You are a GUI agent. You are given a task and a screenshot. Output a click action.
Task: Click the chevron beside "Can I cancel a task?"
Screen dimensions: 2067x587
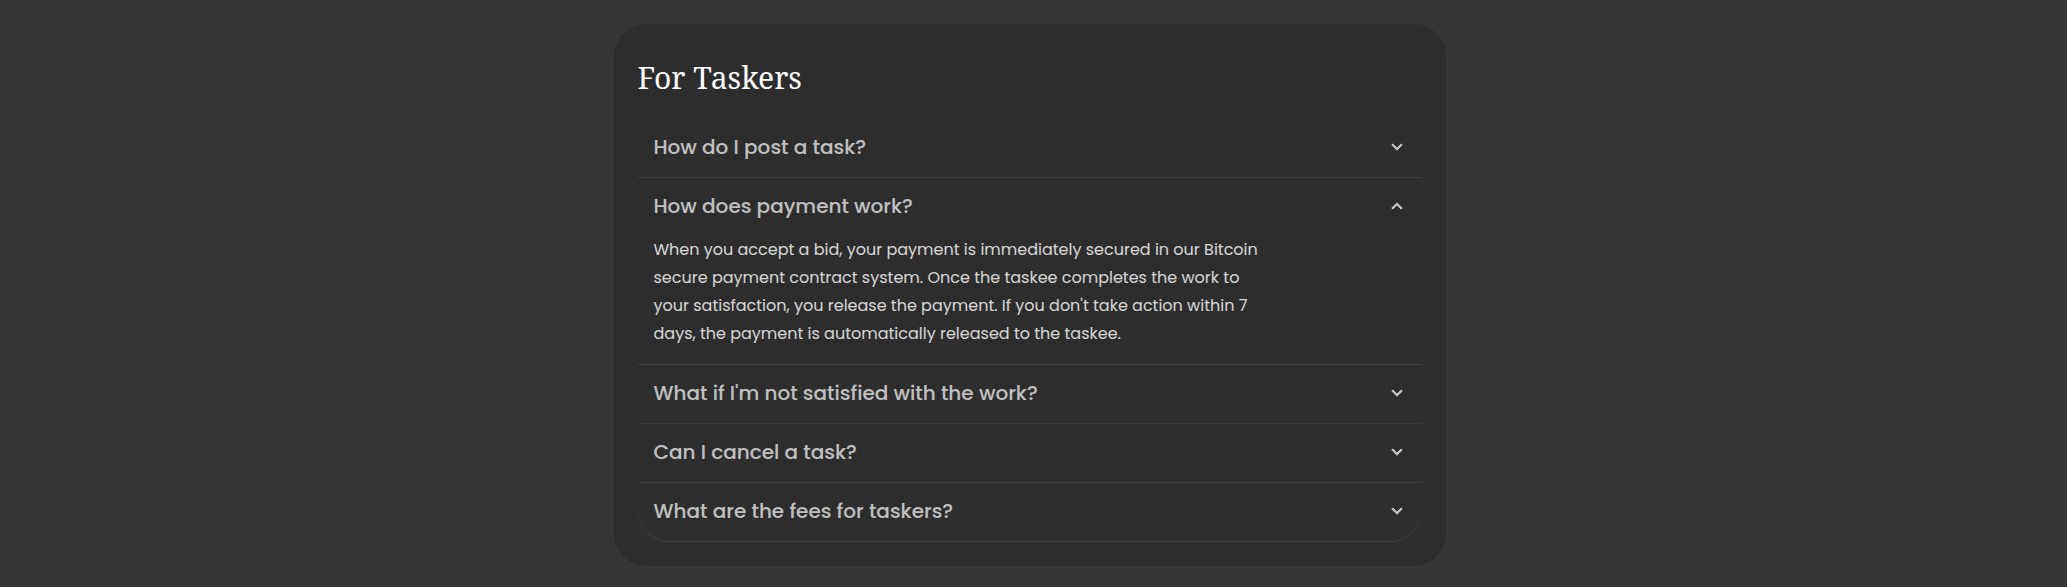coord(1396,452)
